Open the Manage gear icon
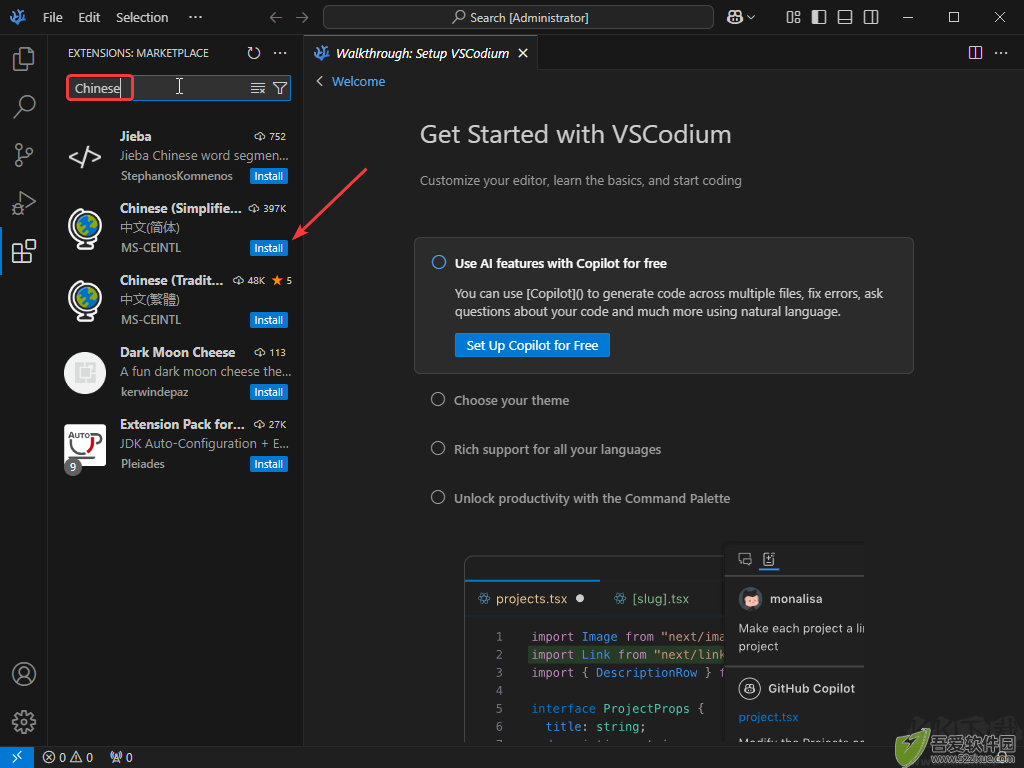 [x=24, y=722]
